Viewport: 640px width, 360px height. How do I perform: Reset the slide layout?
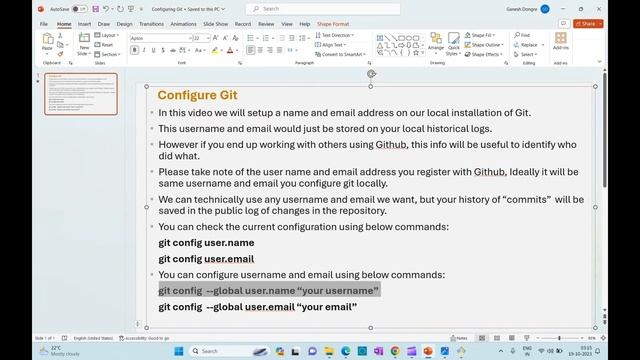click(104, 45)
